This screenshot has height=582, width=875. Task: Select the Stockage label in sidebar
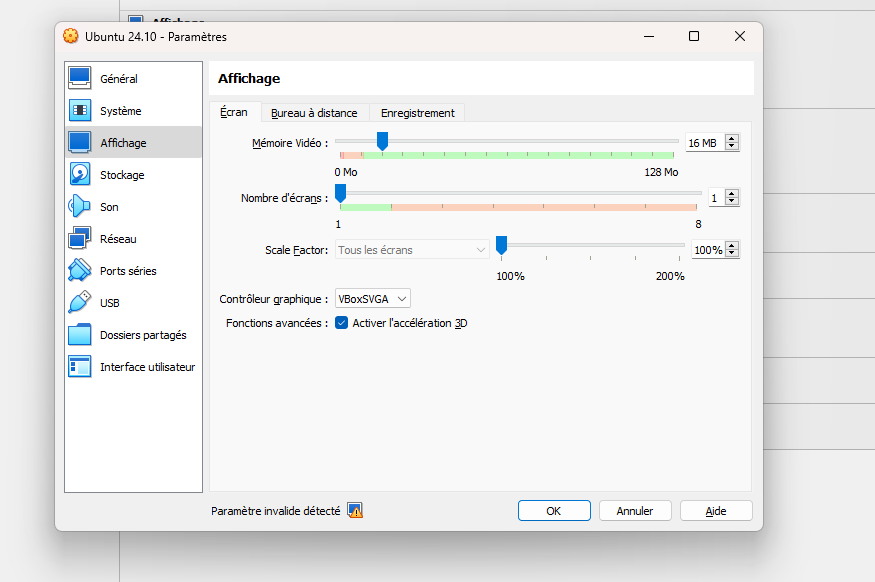pos(122,175)
